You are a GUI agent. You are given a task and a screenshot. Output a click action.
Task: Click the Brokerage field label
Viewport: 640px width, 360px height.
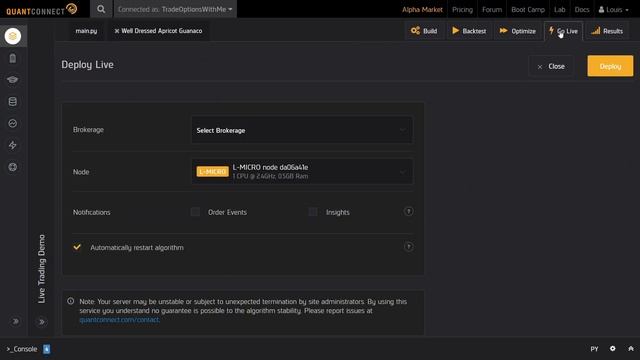coord(88,130)
